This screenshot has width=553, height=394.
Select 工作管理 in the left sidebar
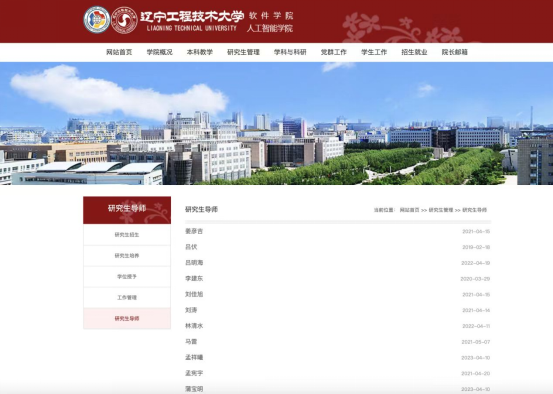(x=127, y=297)
